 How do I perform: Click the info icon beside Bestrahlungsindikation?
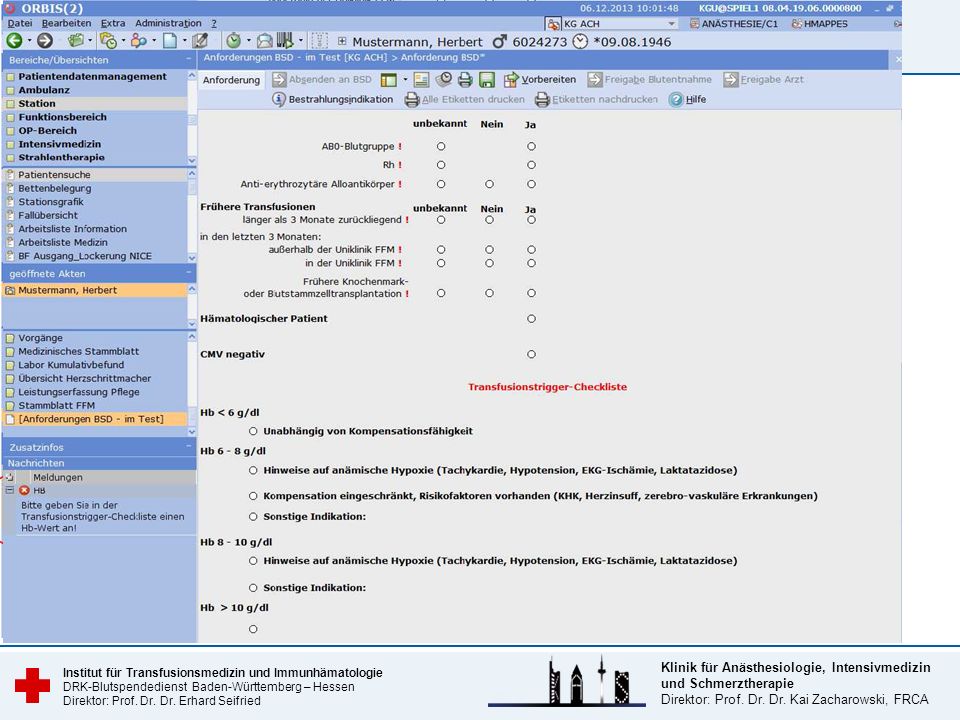279,99
